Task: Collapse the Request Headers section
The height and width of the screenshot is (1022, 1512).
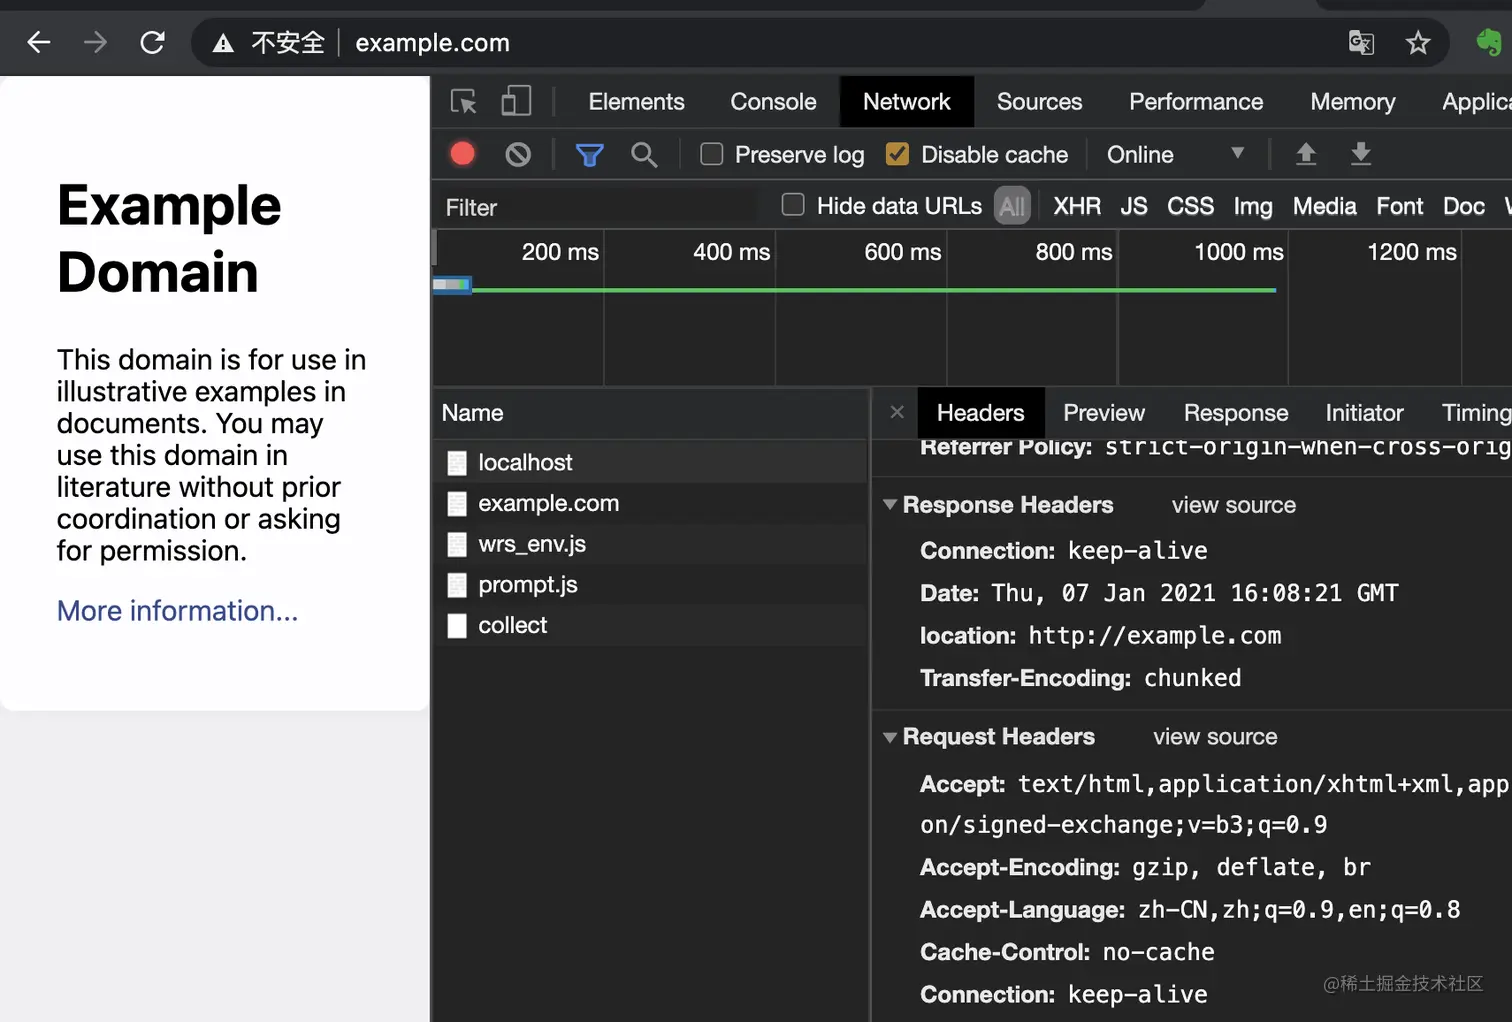Action: (890, 737)
